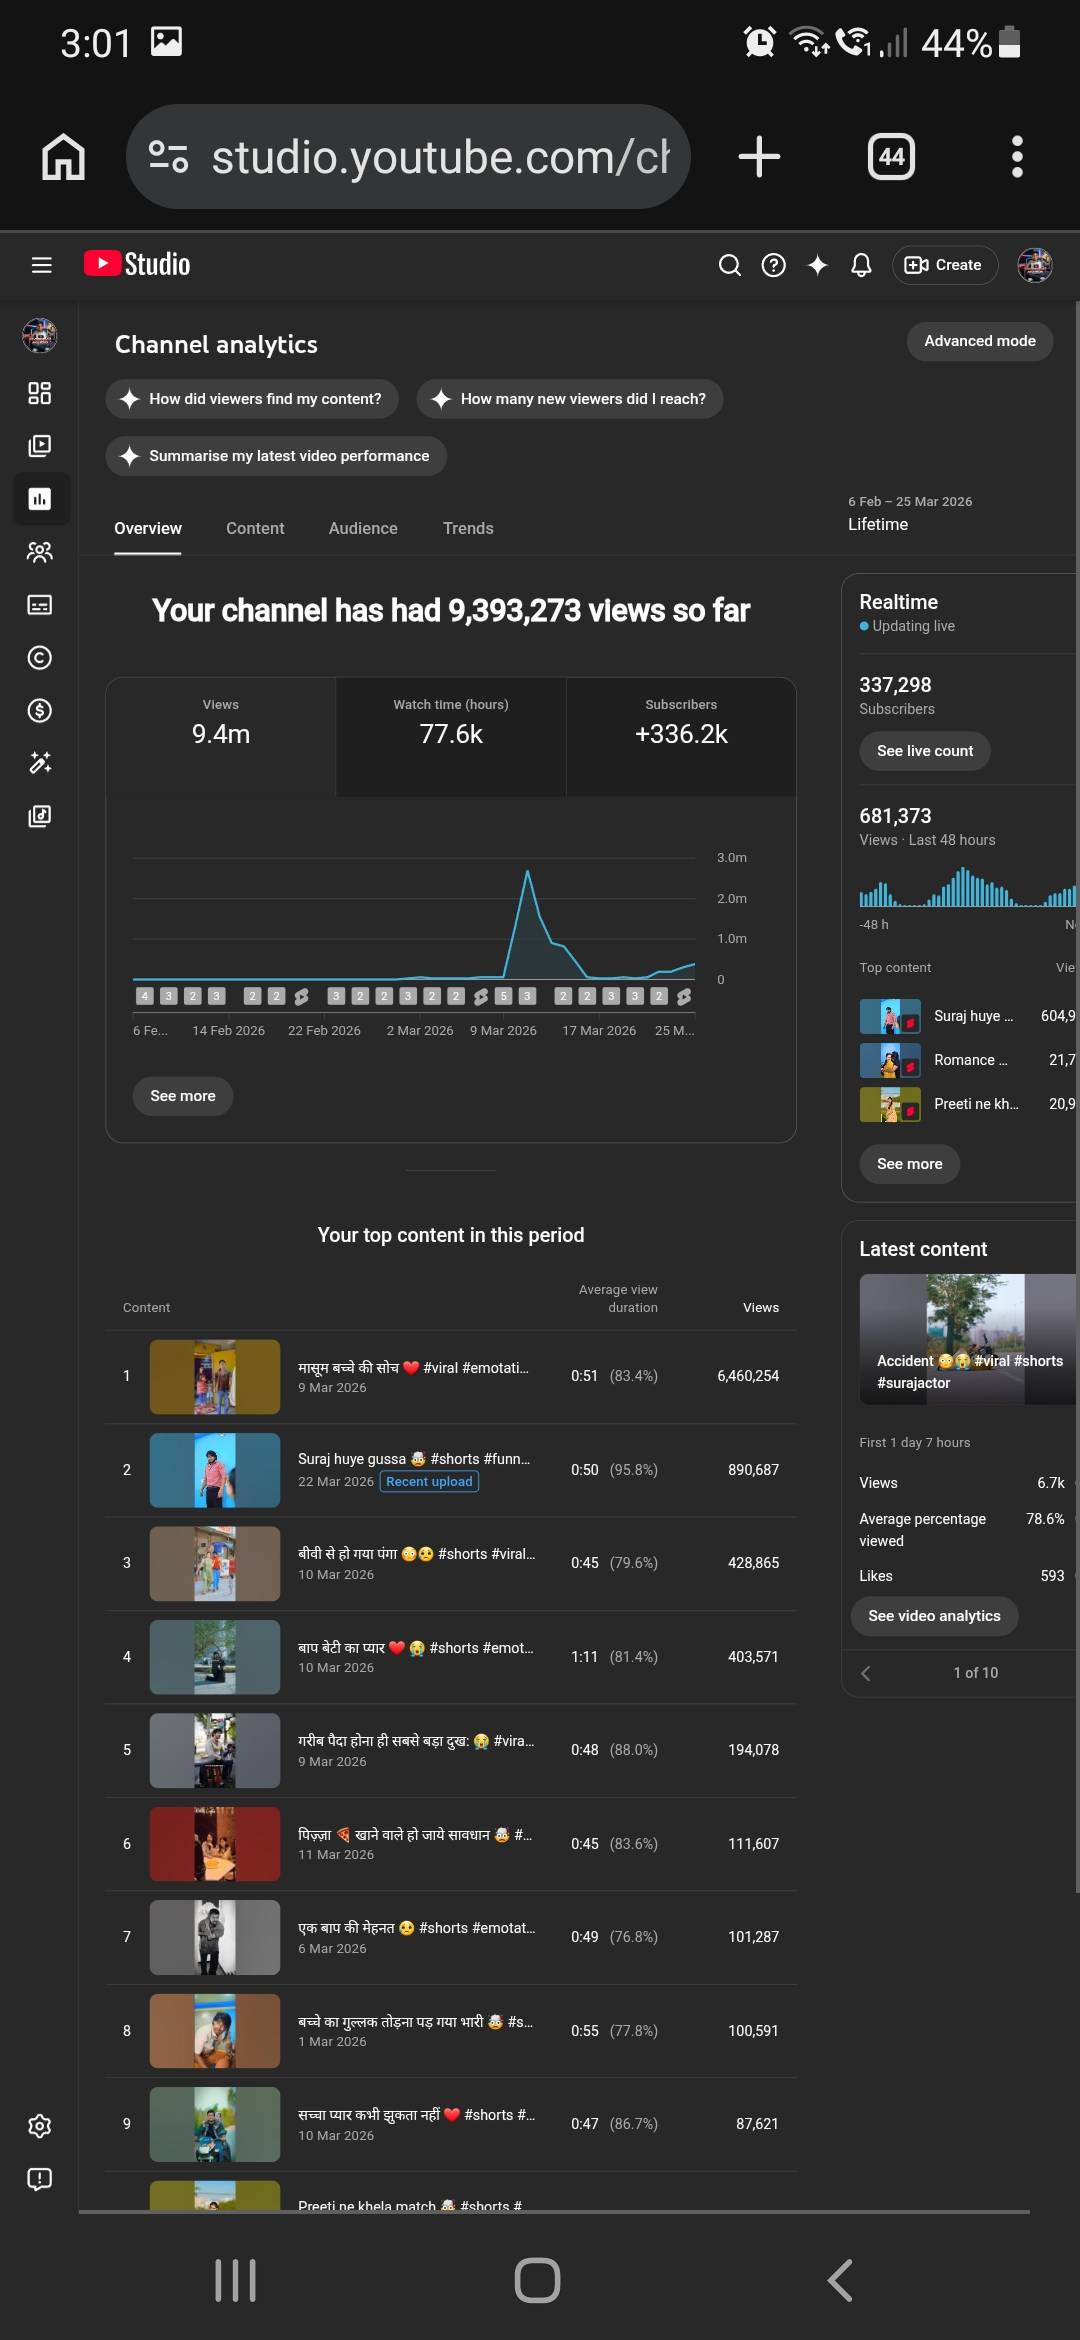The width and height of the screenshot is (1080, 2340).
Task: Open Copyright icon in sidebar
Action: (40, 658)
